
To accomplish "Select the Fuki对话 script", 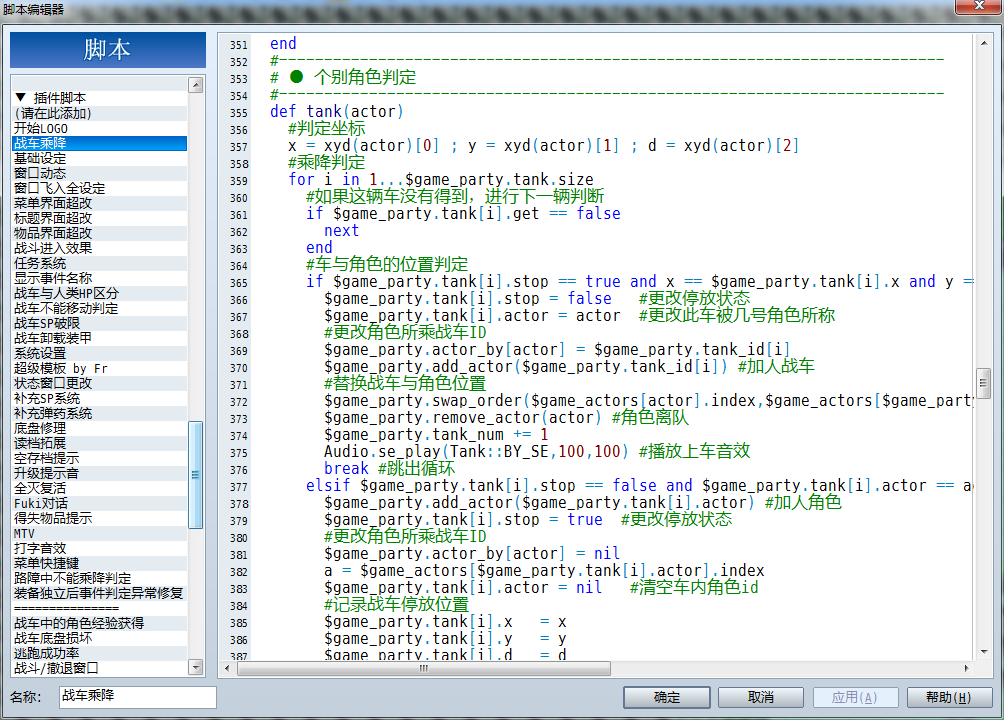I will [x=99, y=503].
